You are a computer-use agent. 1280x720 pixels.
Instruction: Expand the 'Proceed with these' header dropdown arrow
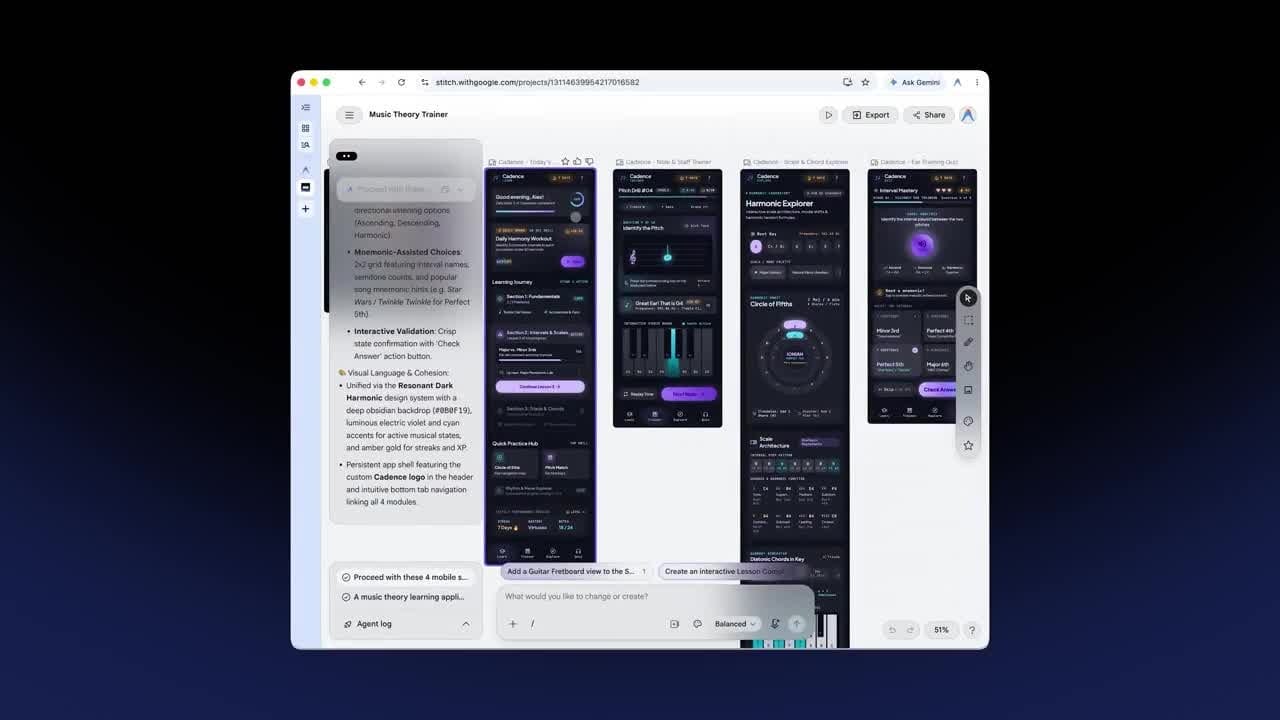460,189
